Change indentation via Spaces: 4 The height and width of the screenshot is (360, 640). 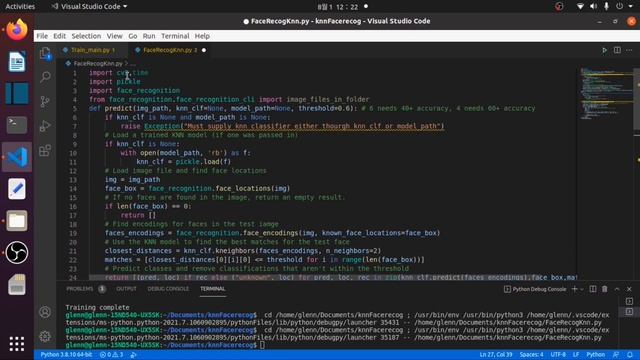(531, 355)
